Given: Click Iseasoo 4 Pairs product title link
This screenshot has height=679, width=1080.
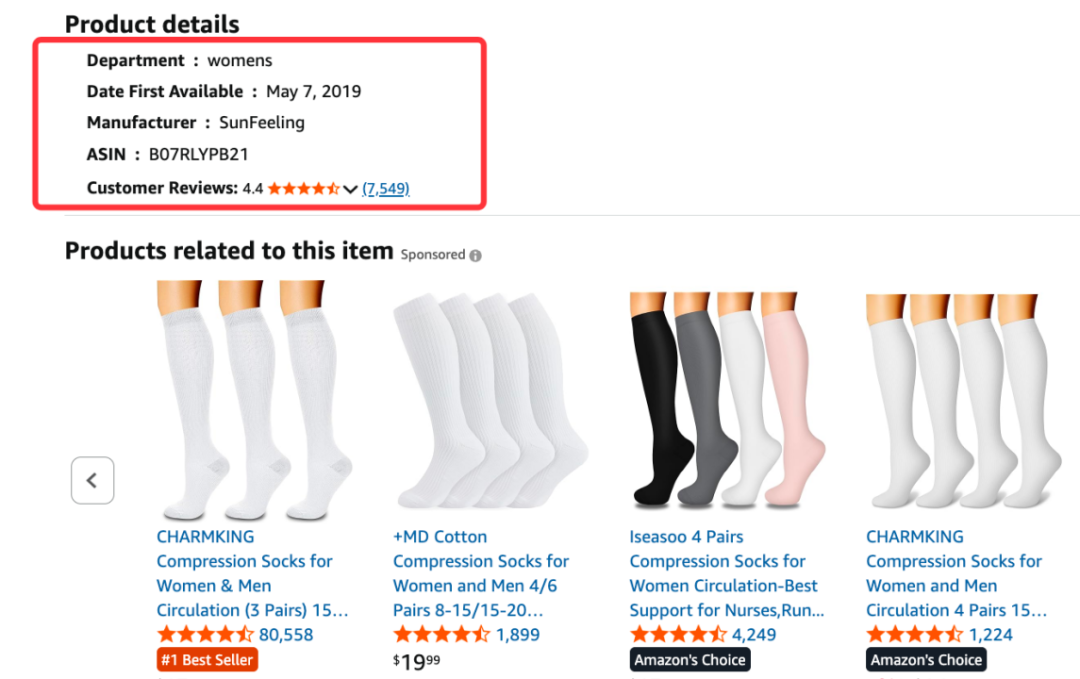Looking at the screenshot, I should [727, 573].
